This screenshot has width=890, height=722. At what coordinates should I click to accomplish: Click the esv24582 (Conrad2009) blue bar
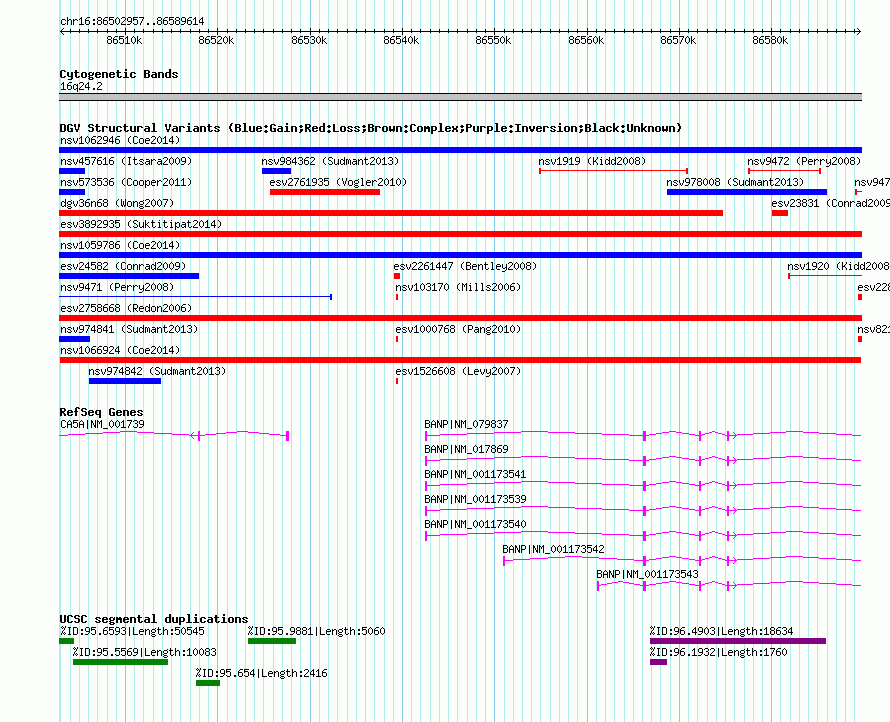[x=129, y=276]
